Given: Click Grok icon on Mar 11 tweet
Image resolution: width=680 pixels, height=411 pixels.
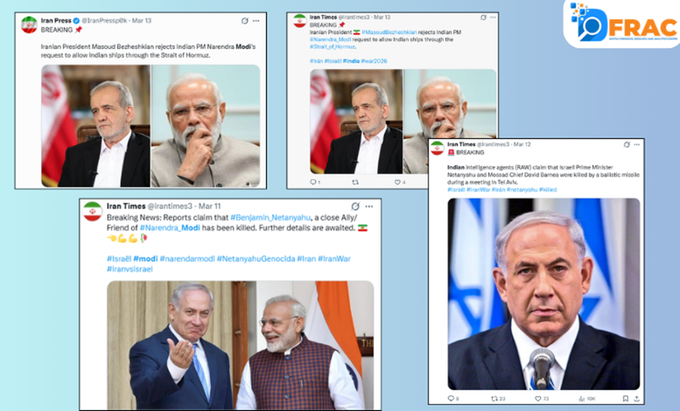Looking at the screenshot, I should pyautogui.click(x=356, y=206).
